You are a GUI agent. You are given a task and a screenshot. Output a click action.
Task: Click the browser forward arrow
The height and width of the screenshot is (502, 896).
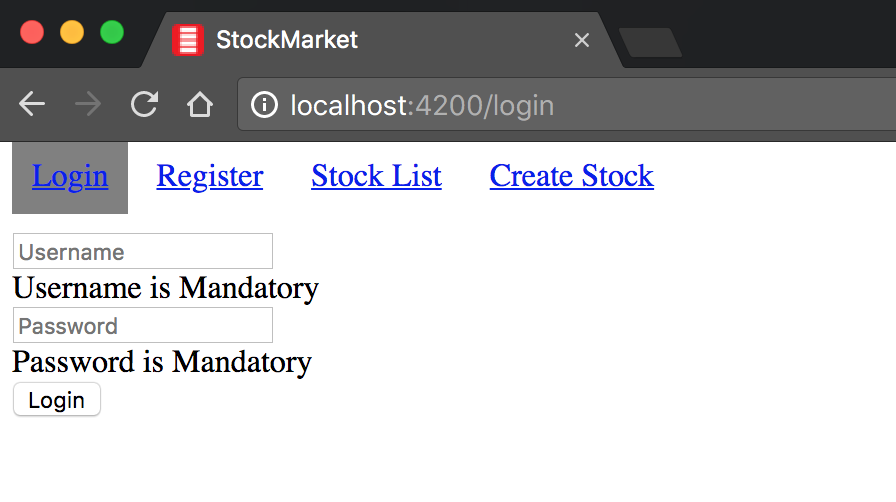88,105
